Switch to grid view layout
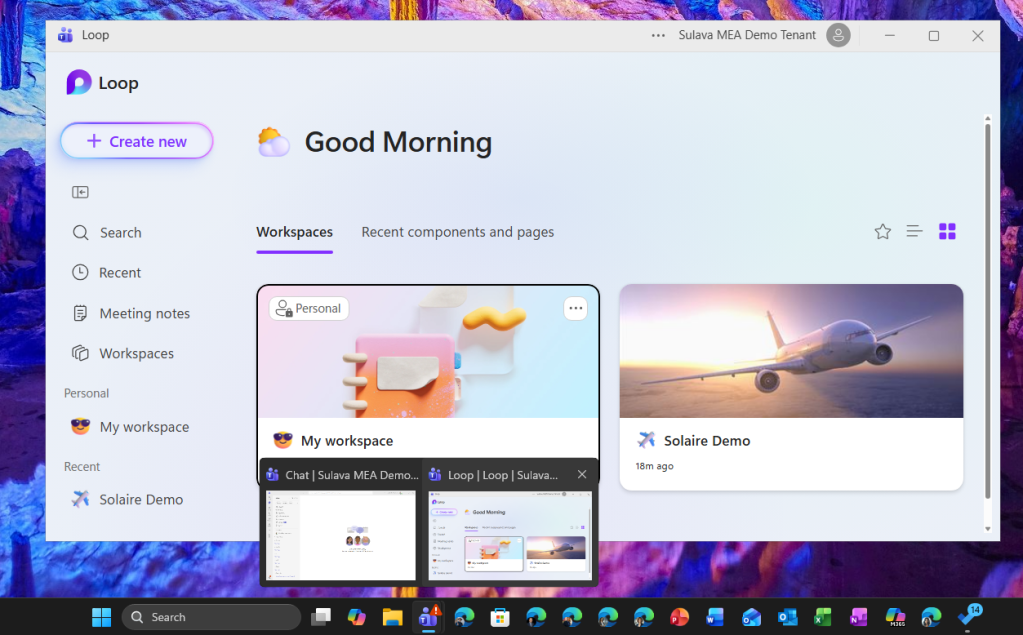The image size is (1023, 635). click(x=947, y=232)
